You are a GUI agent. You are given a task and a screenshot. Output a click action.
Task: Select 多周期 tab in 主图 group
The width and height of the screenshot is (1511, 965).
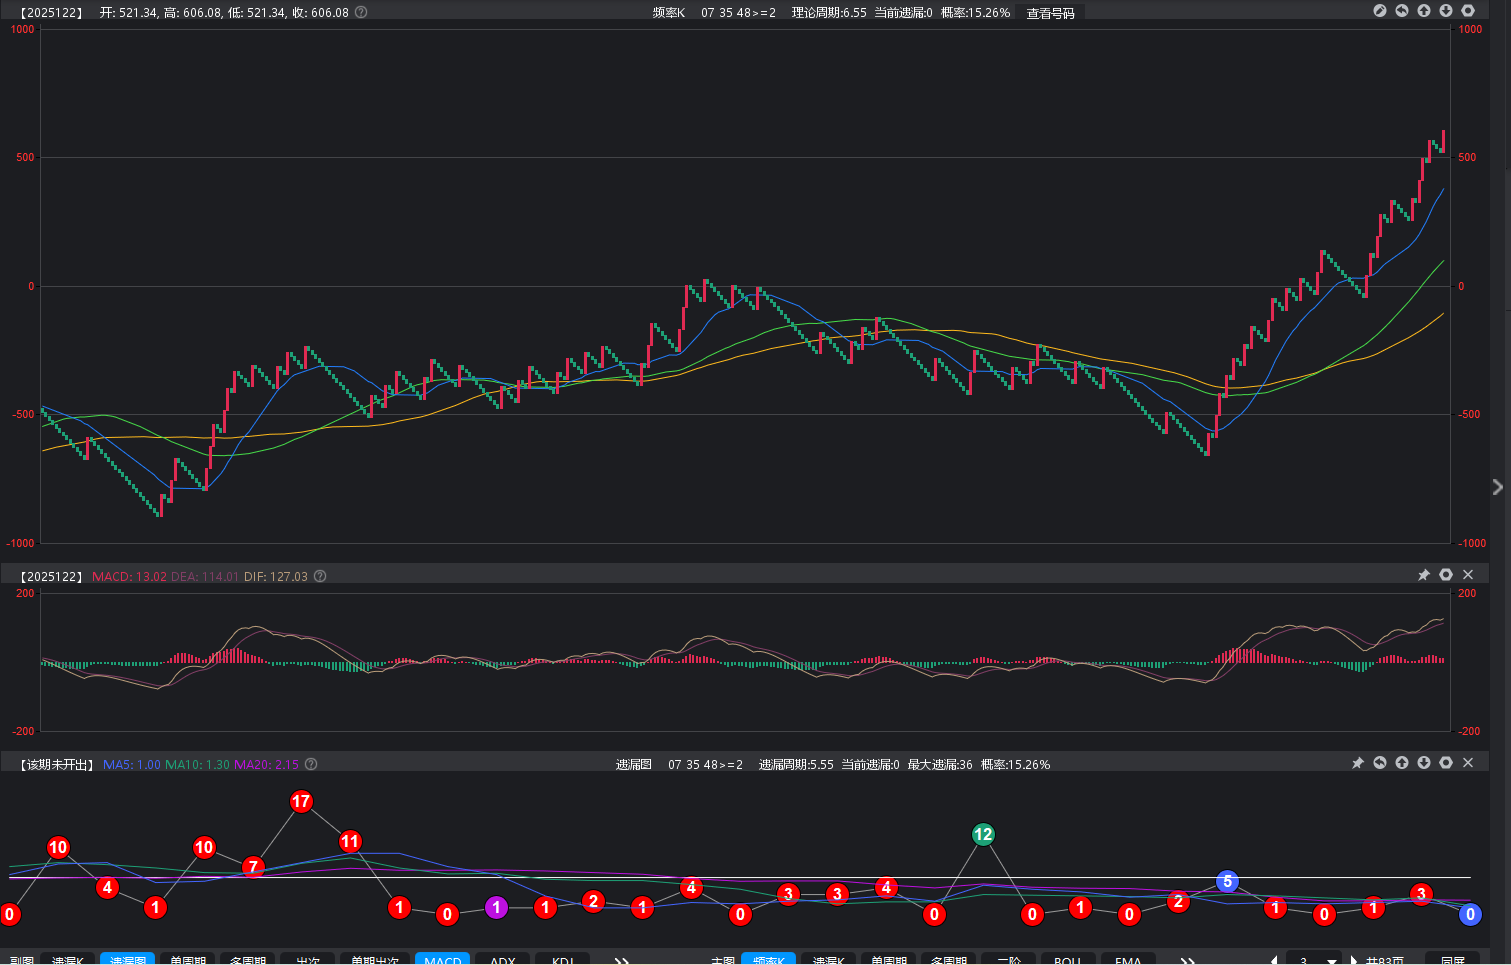(949, 959)
